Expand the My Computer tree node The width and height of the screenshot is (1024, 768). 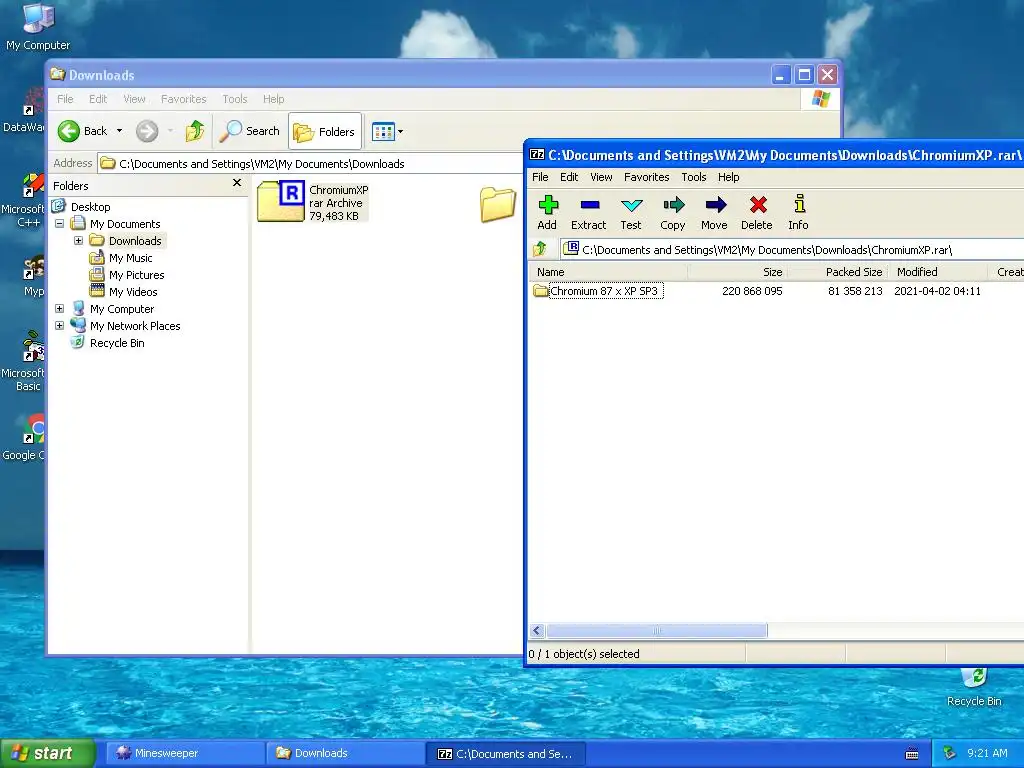(59, 308)
